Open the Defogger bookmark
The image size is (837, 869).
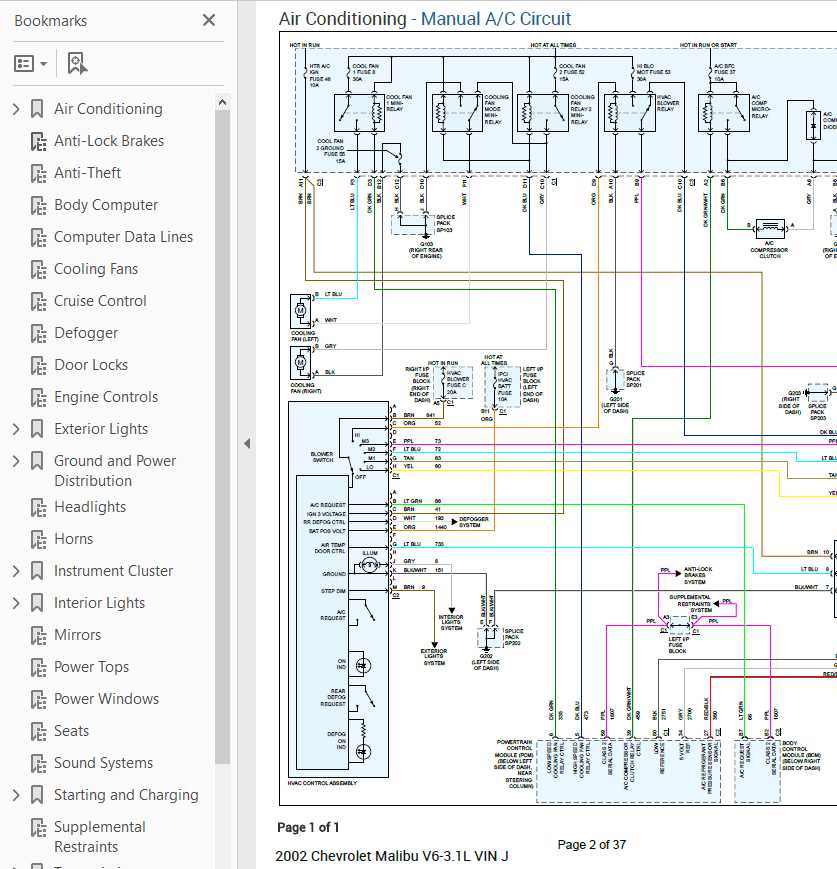pyautogui.click(x=86, y=334)
